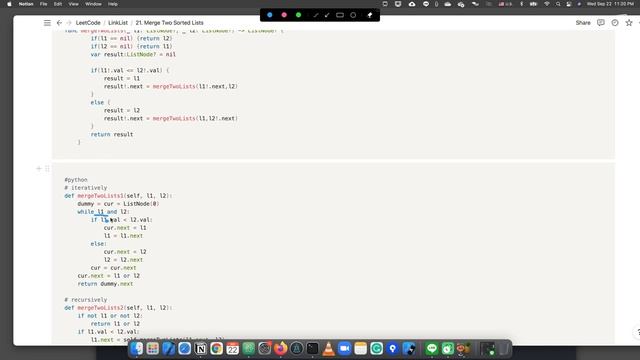
Task: Open the LinkList breadcrumb page
Action: (118, 23)
